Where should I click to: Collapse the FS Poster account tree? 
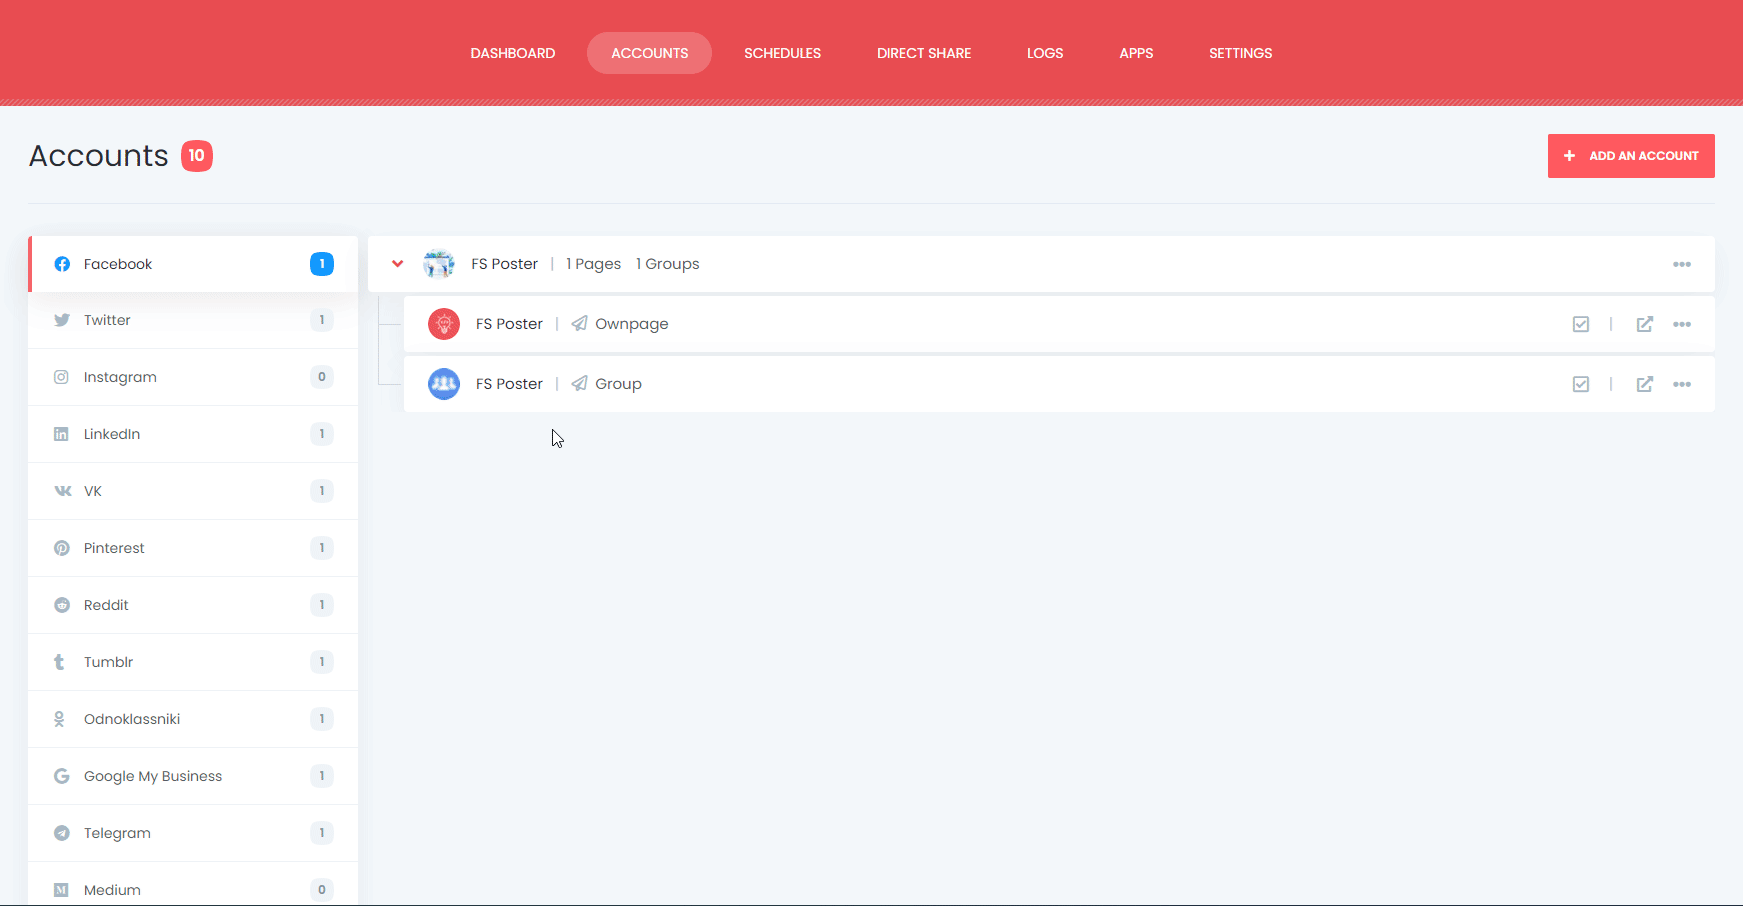click(x=397, y=264)
